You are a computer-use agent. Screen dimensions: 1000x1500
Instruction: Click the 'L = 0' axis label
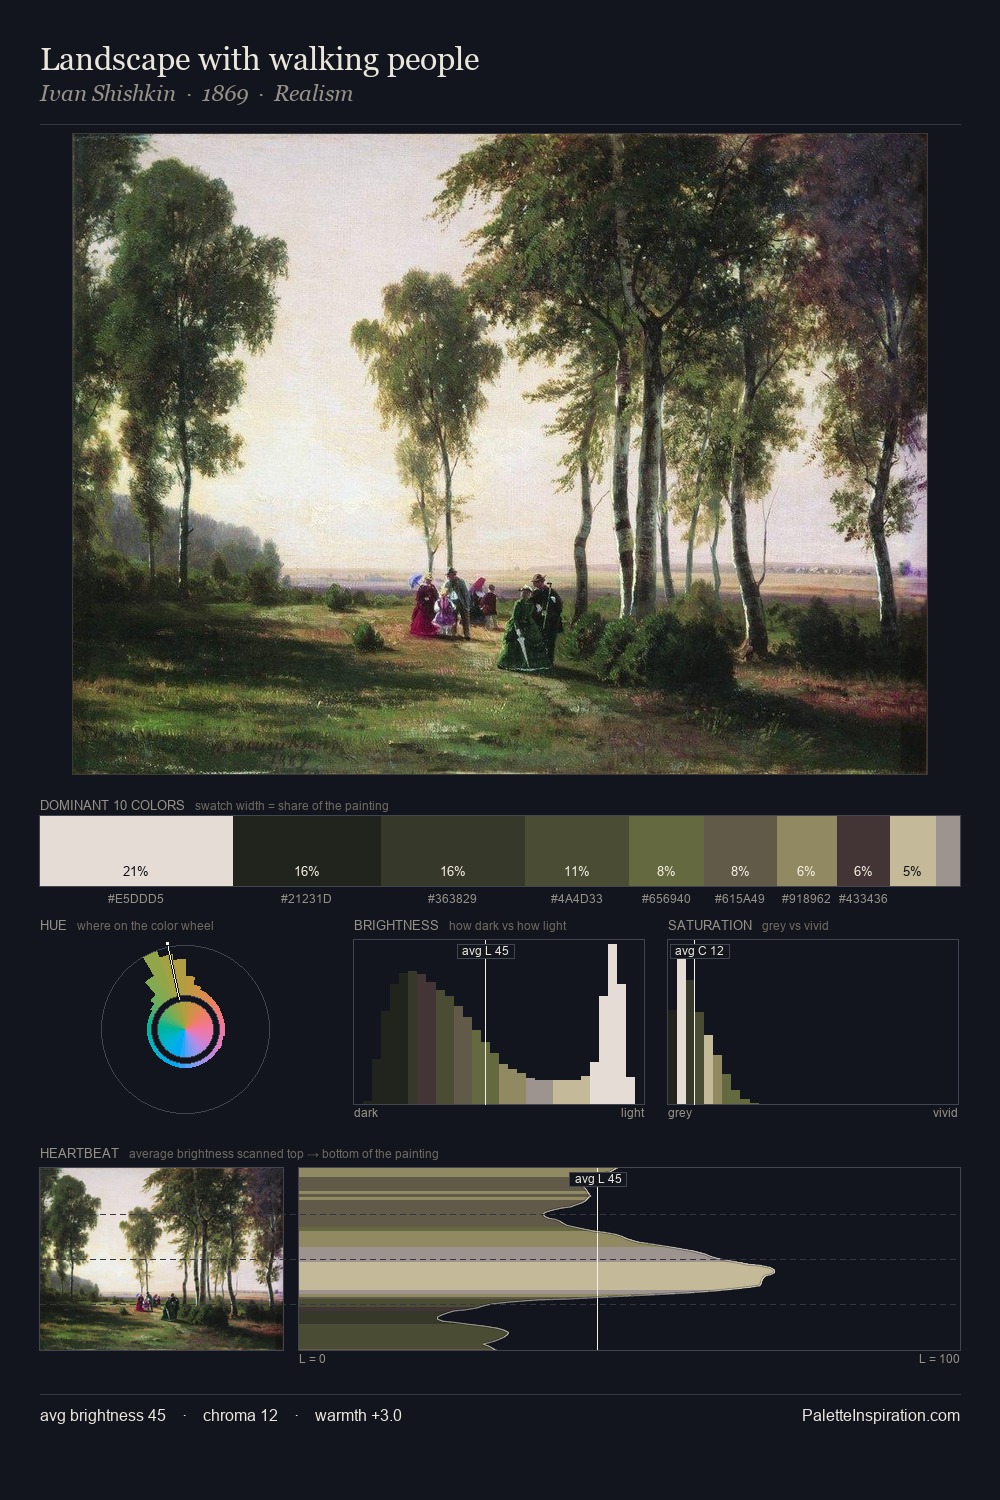pyautogui.click(x=312, y=1359)
